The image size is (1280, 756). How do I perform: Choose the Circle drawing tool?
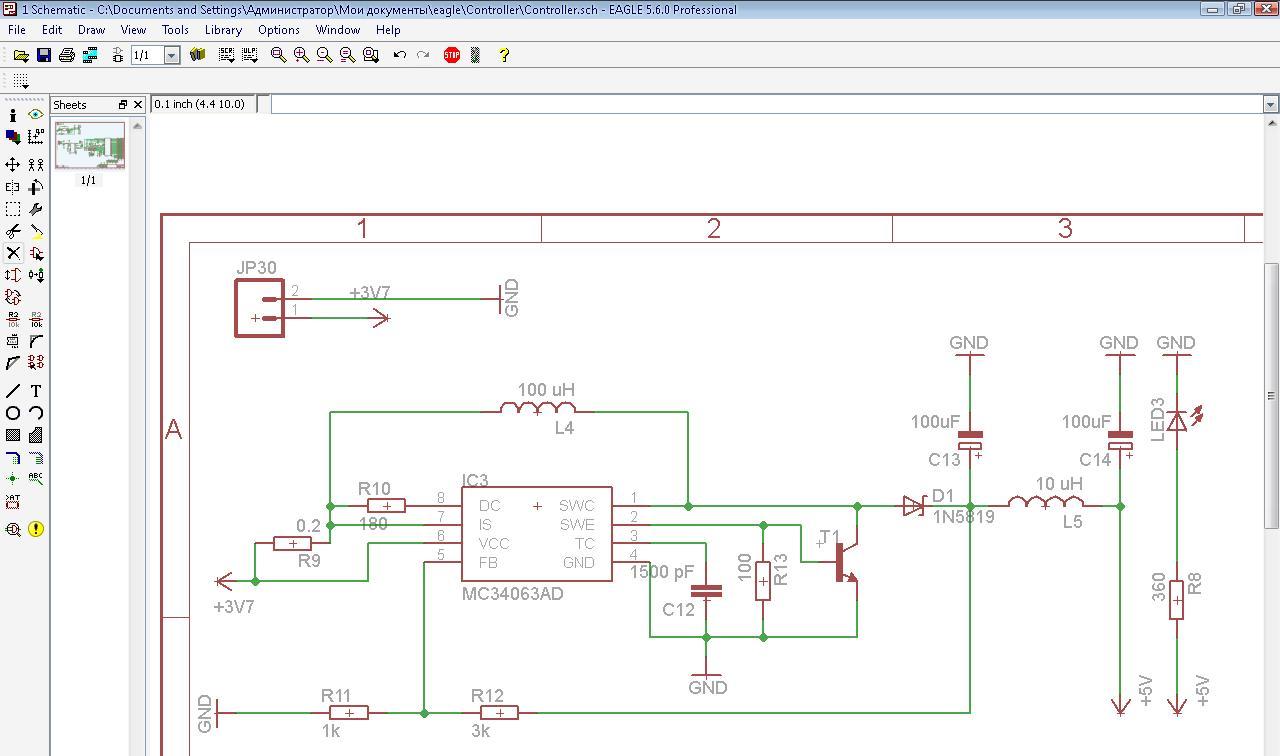point(13,413)
